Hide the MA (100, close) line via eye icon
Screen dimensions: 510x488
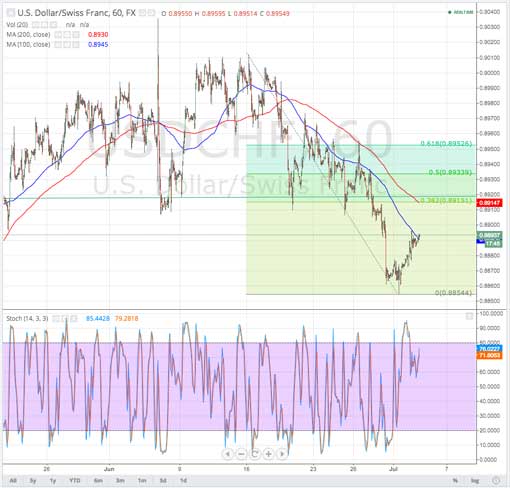coord(58,45)
